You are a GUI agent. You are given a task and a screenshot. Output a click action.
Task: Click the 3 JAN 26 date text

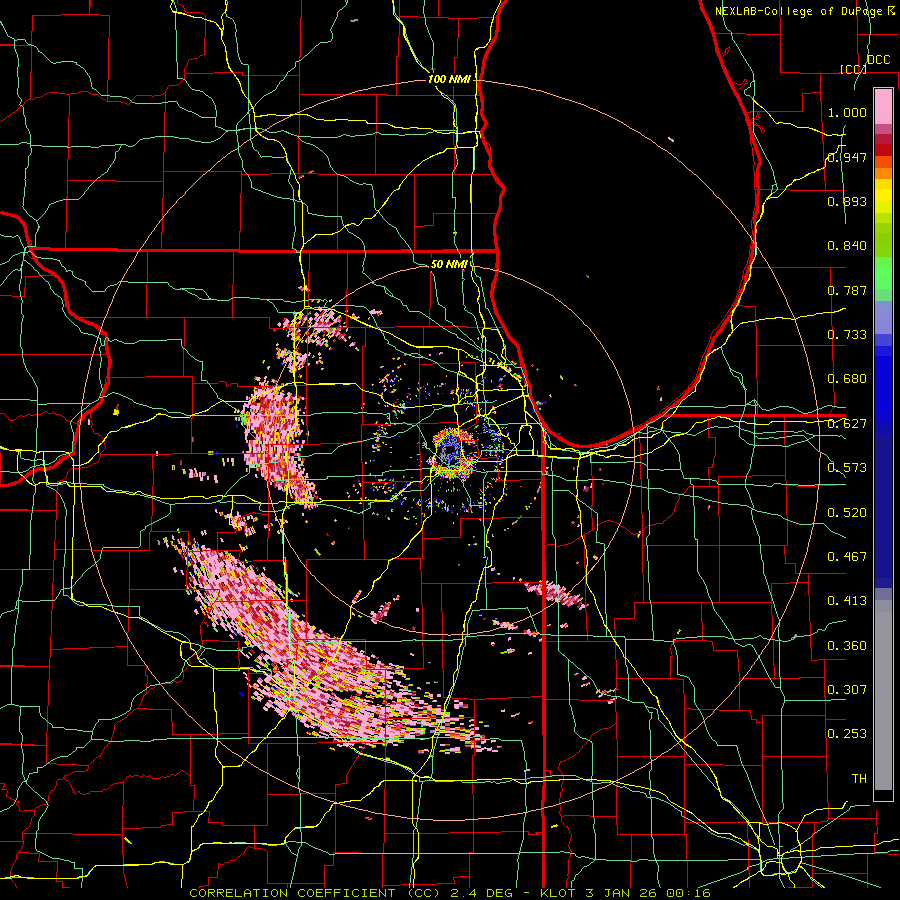click(x=620, y=893)
